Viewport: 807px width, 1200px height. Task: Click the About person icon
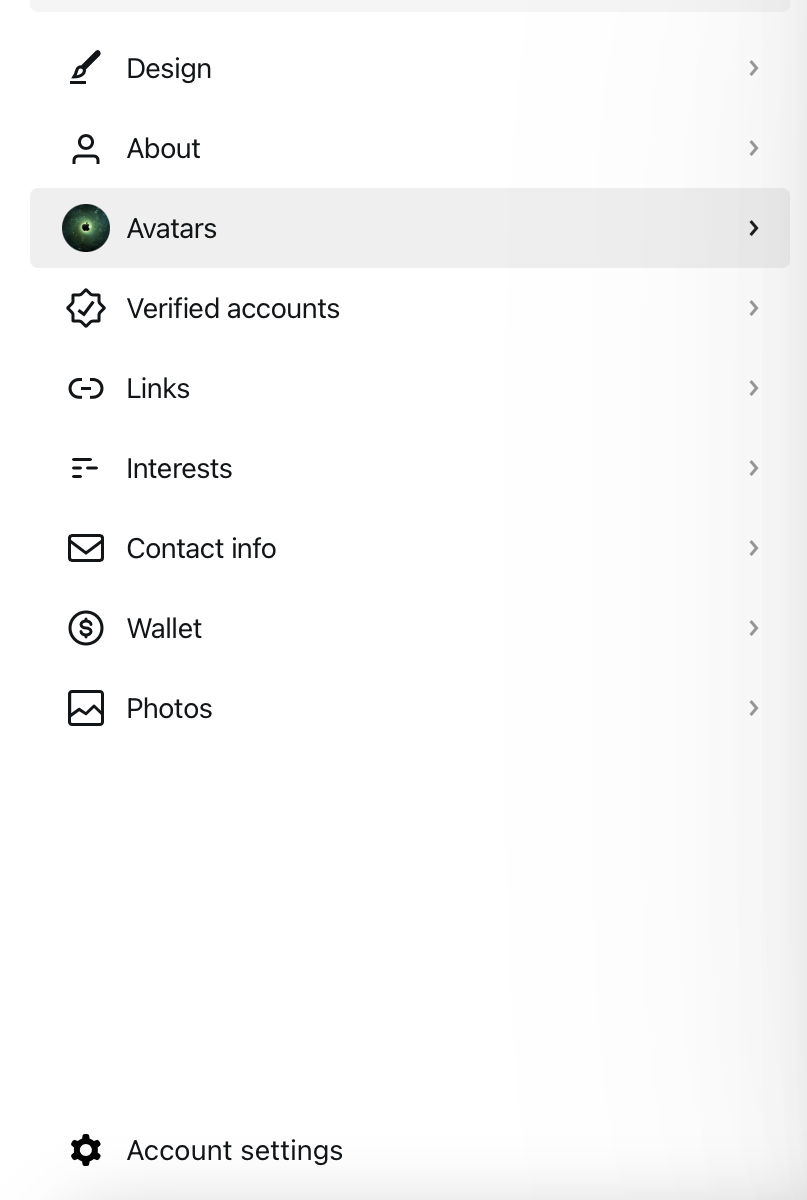pyautogui.click(x=86, y=148)
